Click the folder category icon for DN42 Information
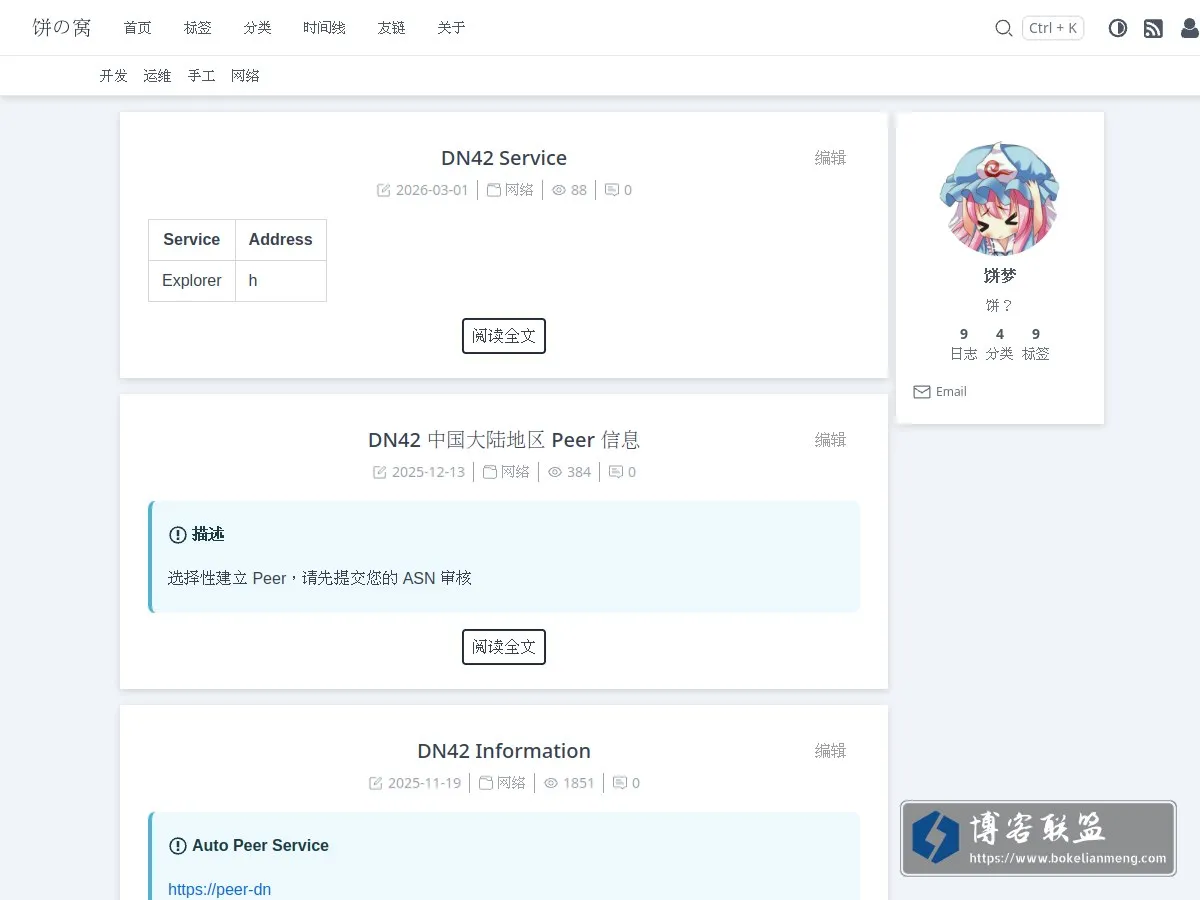1200x900 pixels. (485, 783)
